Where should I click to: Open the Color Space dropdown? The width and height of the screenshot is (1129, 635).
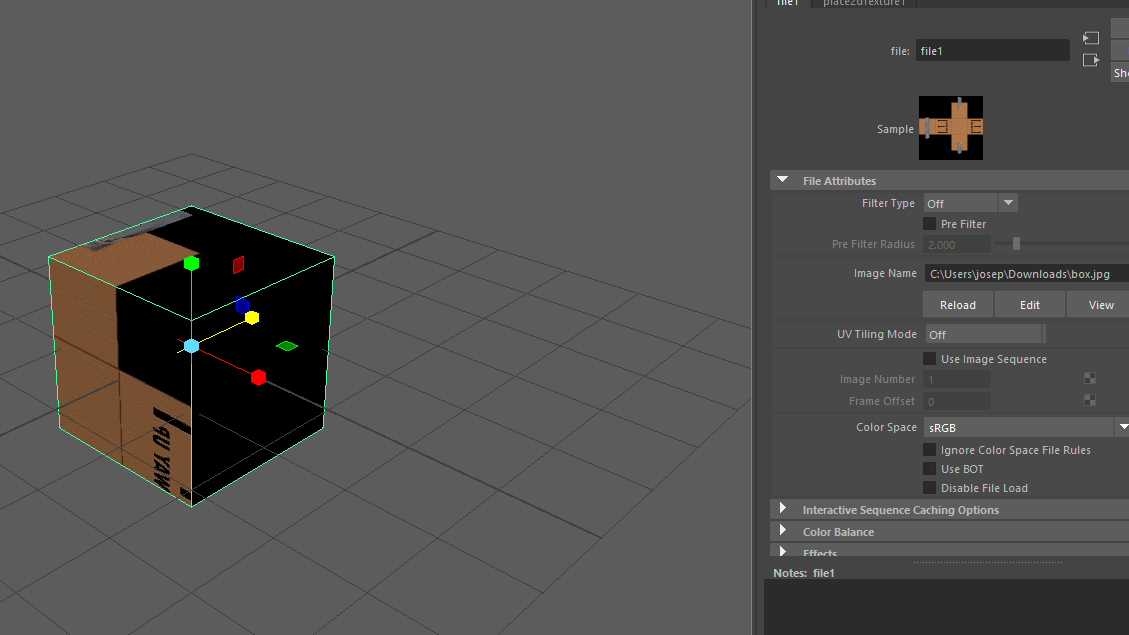coord(1122,427)
